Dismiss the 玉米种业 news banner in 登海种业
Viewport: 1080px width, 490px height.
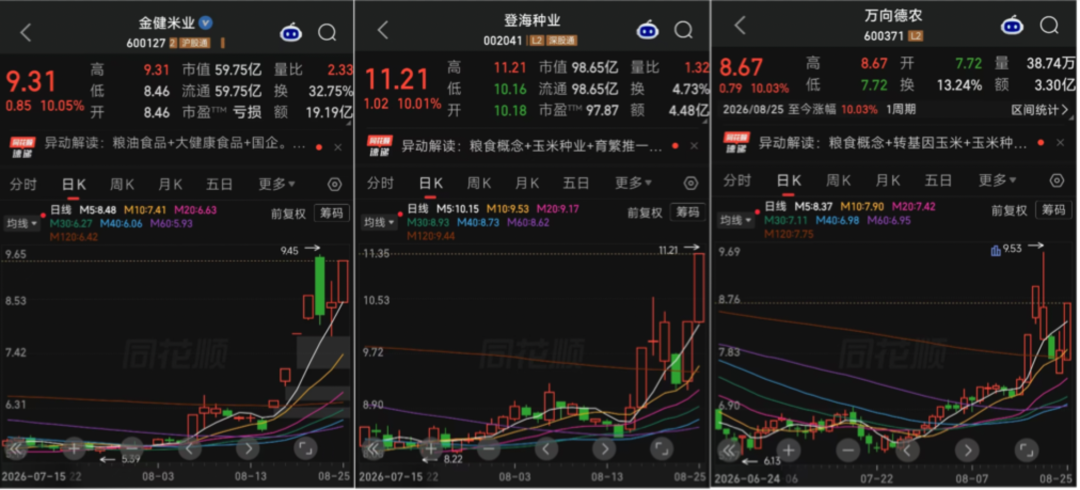694,146
